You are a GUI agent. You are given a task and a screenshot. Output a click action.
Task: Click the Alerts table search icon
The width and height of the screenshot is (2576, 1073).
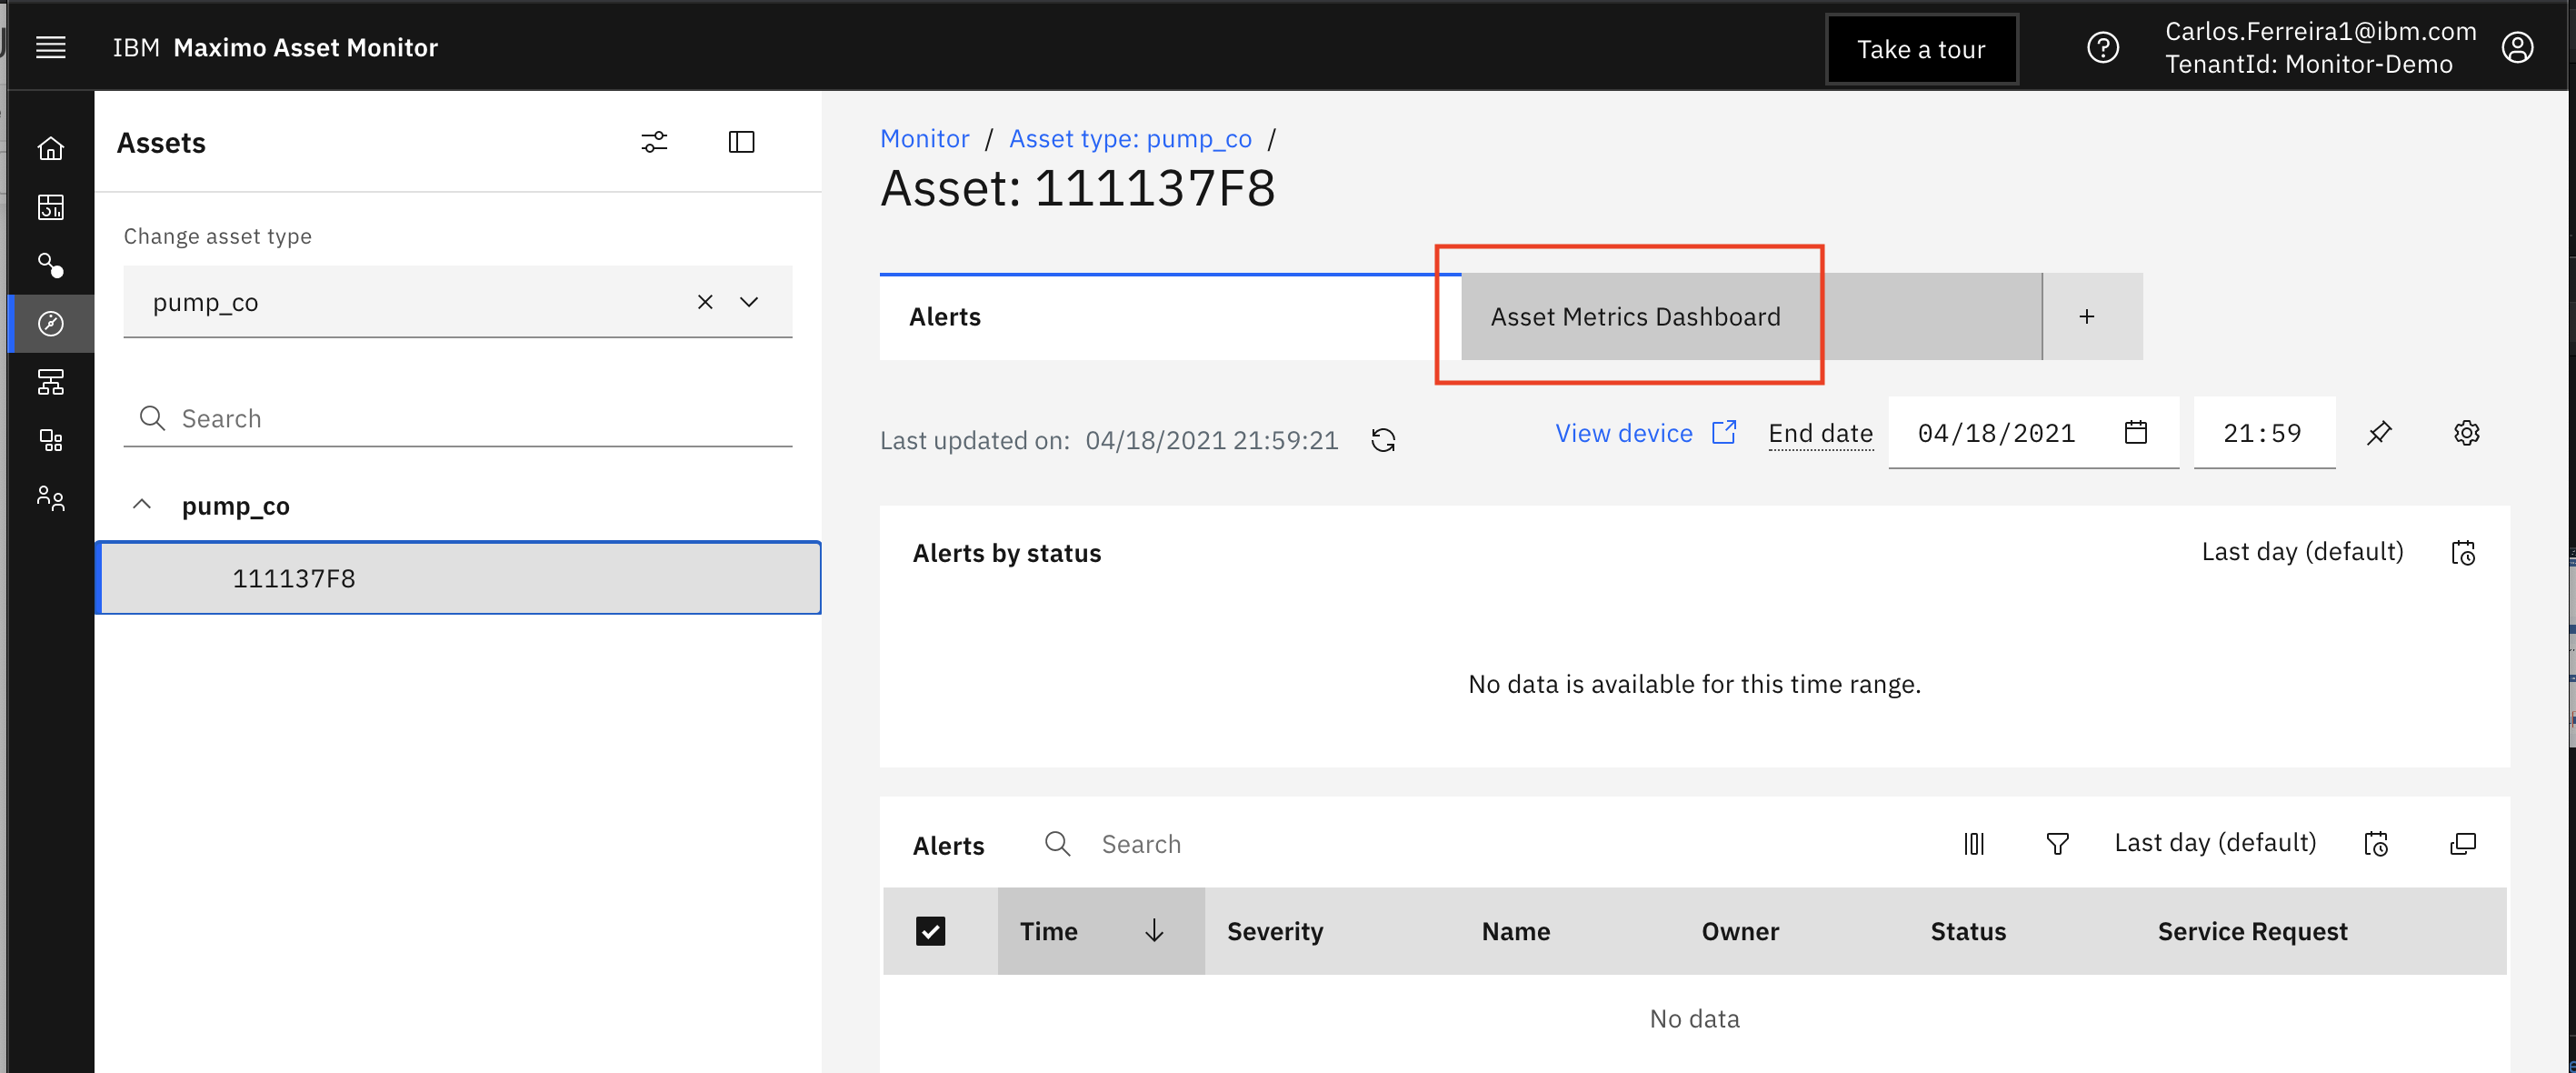[x=1057, y=843]
